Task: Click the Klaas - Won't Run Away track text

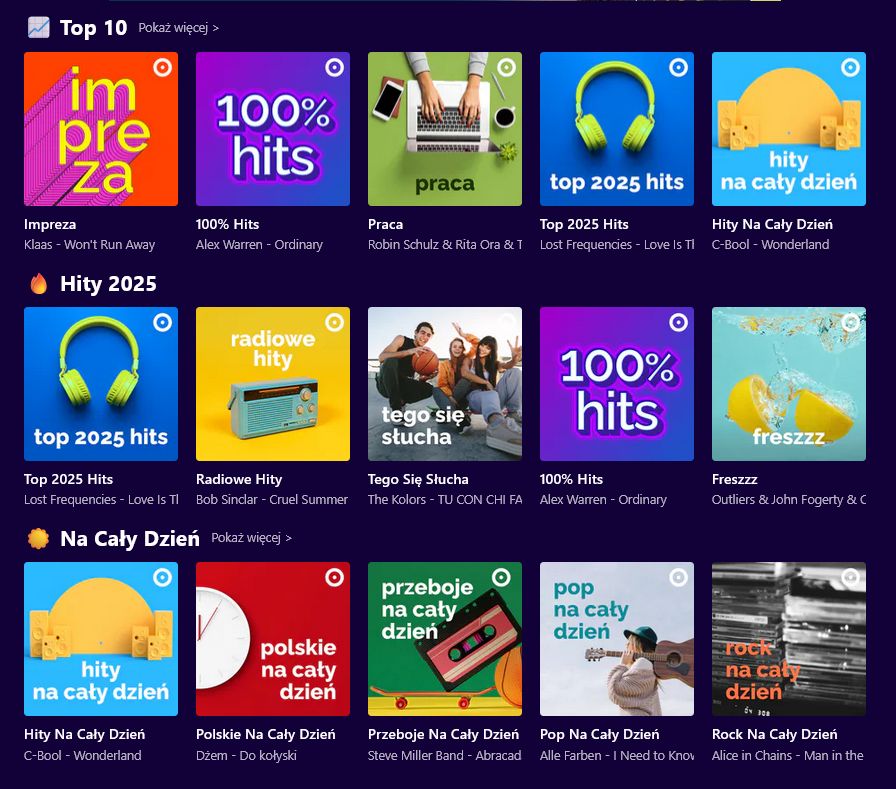Action: pyautogui.click(x=90, y=245)
